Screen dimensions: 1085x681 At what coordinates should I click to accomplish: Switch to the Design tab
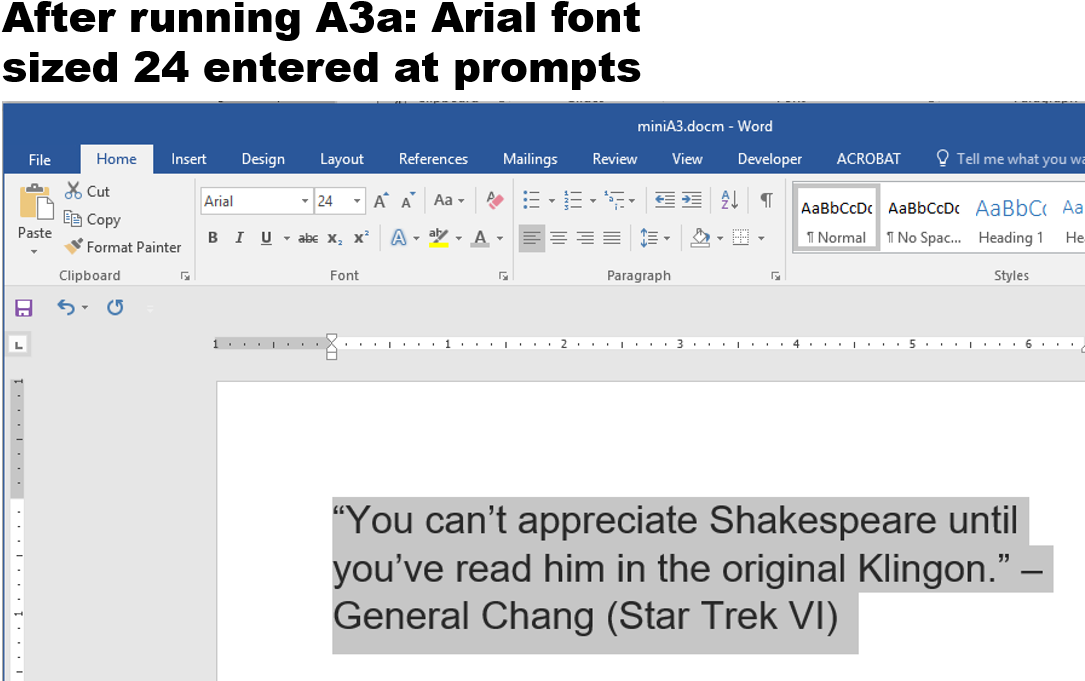coord(263,159)
